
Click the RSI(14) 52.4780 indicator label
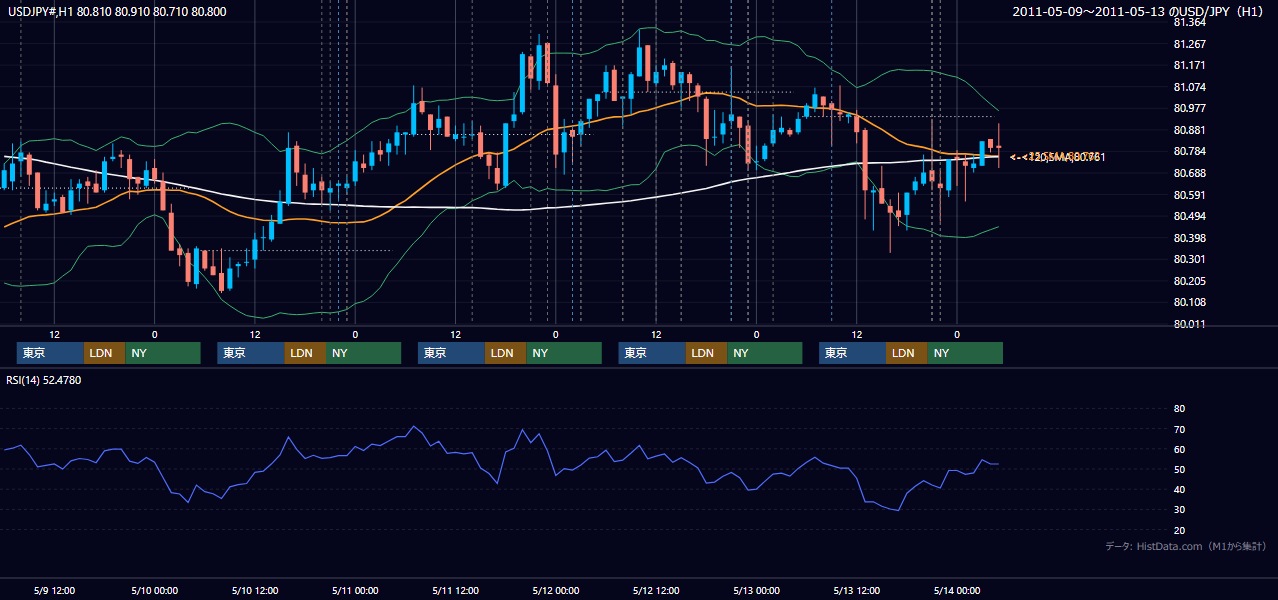tap(43, 380)
